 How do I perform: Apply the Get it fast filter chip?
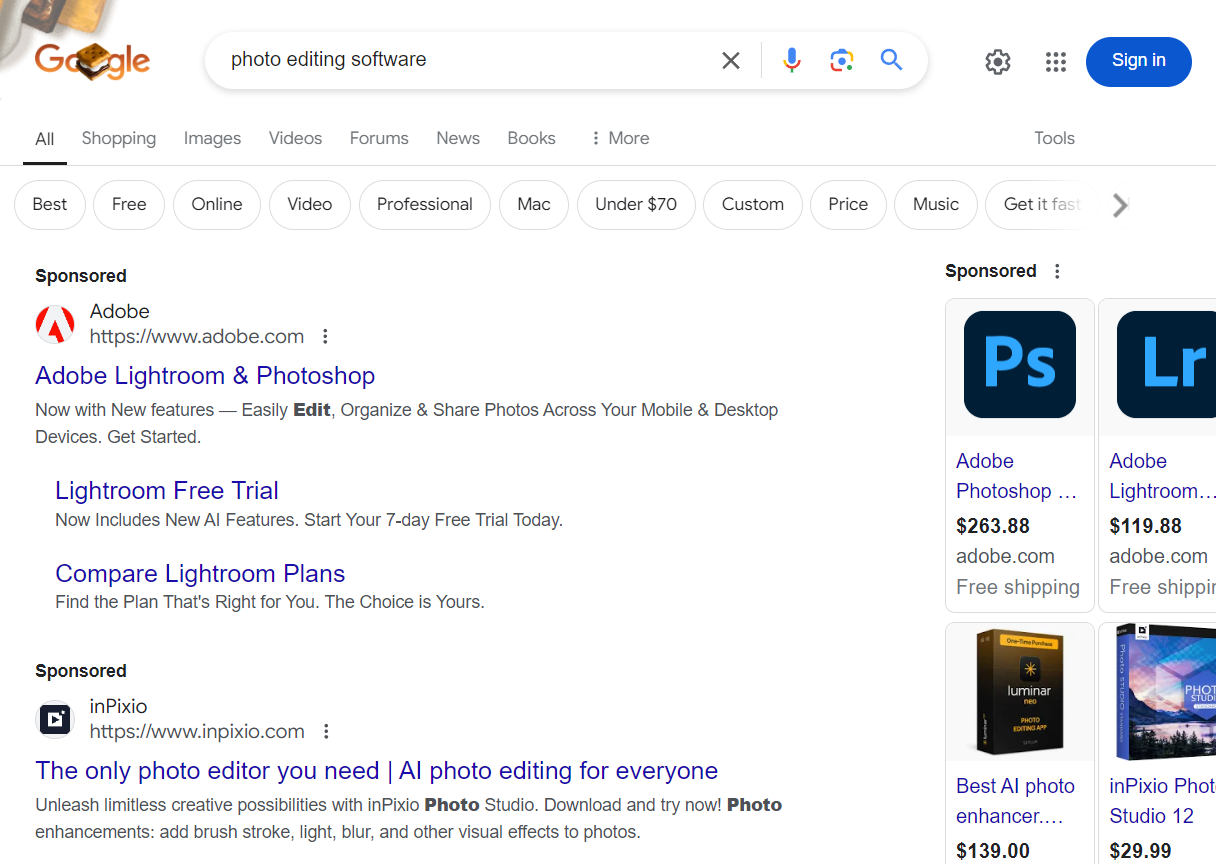(1040, 205)
